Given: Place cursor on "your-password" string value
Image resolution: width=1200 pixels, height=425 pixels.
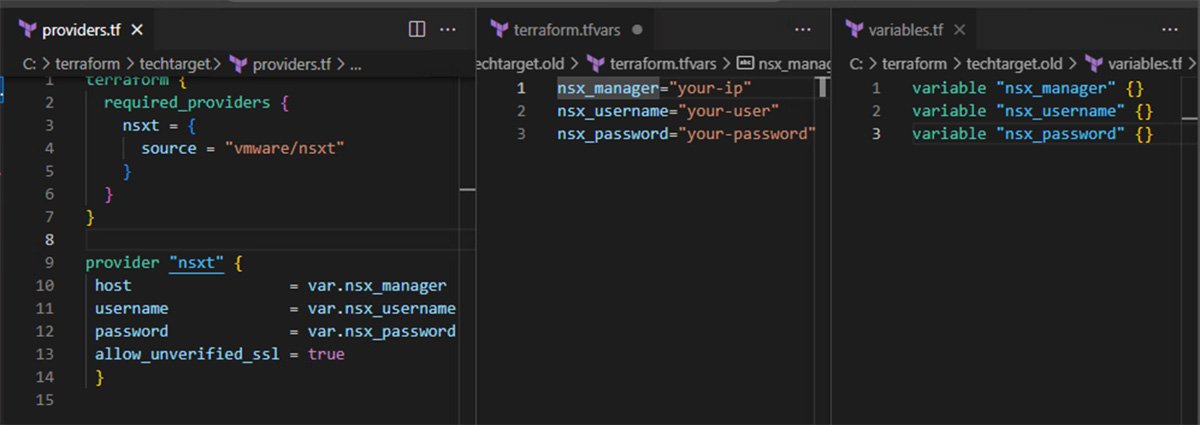Looking at the screenshot, I should [x=748, y=134].
